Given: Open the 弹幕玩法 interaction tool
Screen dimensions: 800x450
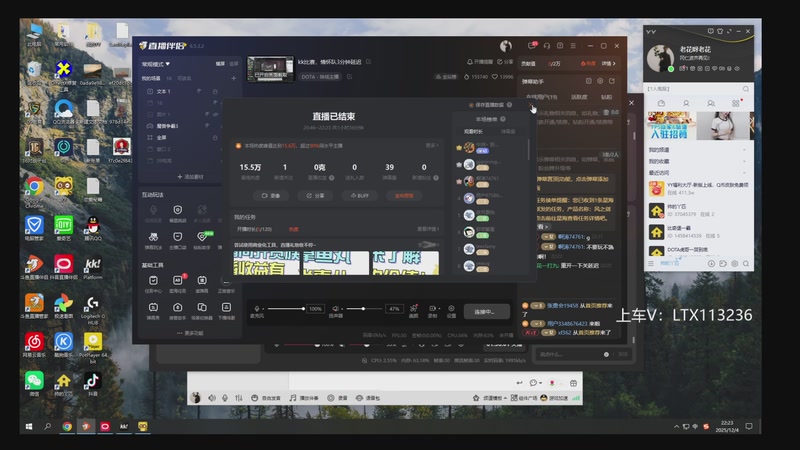Looking at the screenshot, I should pyautogui.click(x=153, y=240).
